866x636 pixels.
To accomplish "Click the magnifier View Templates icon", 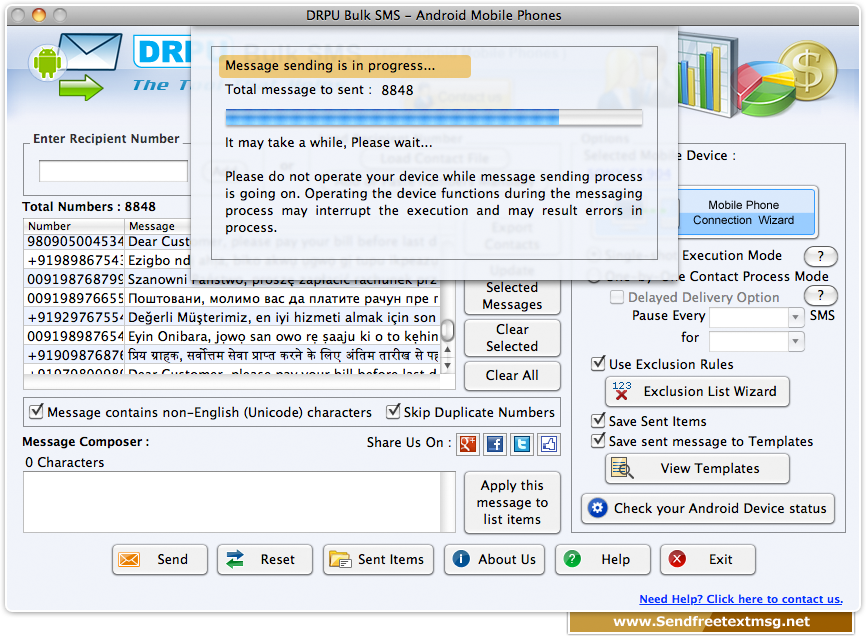I will coord(622,468).
